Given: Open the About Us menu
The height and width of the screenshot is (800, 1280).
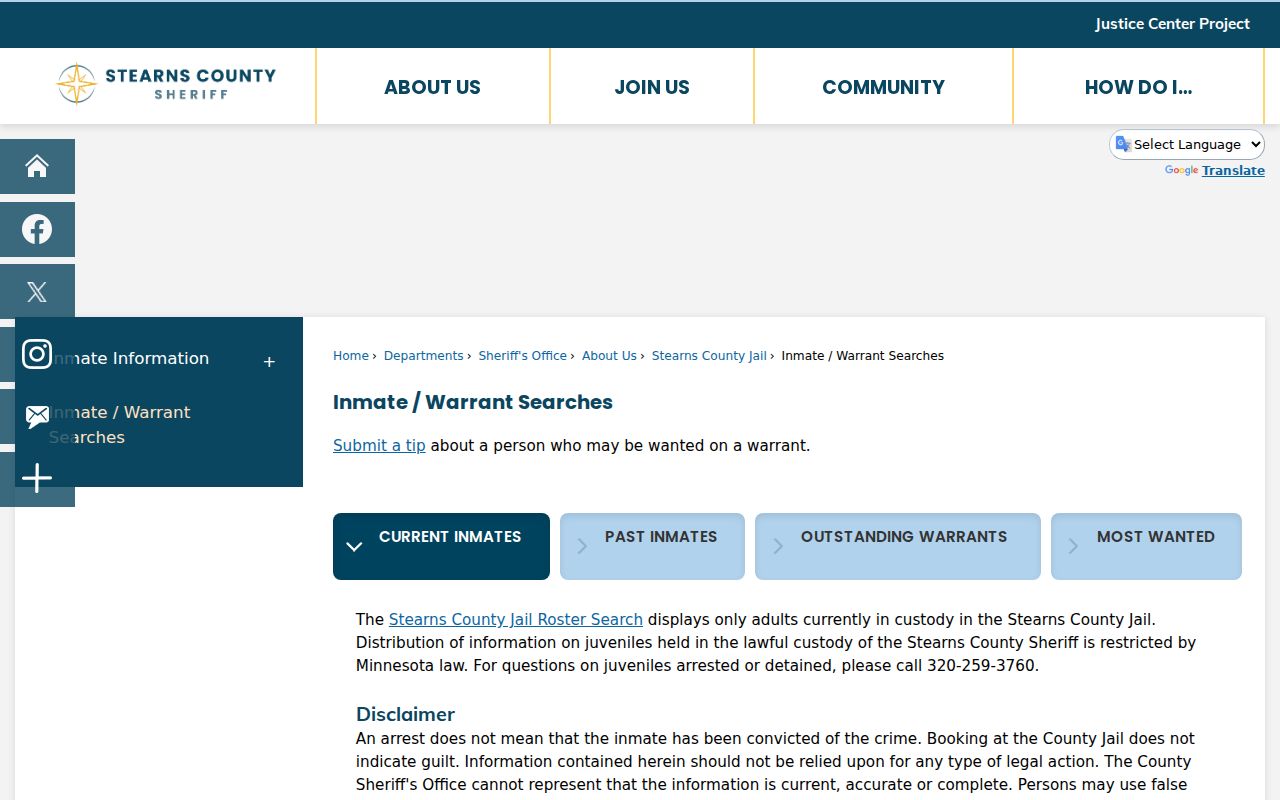Looking at the screenshot, I should (x=432, y=87).
